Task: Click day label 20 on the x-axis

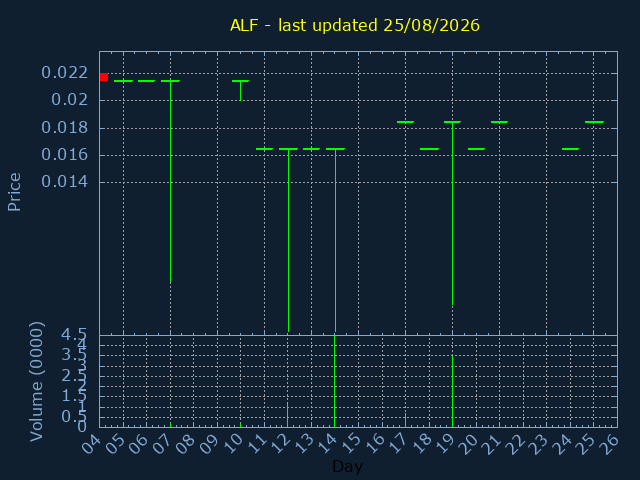Action: pyautogui.click(x=468, y=444)
